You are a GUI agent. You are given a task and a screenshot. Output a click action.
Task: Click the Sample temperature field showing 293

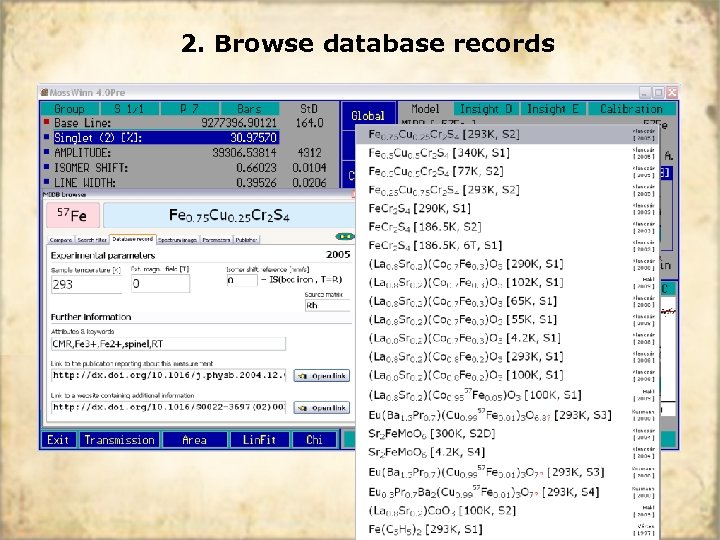[x=86, y=284]
